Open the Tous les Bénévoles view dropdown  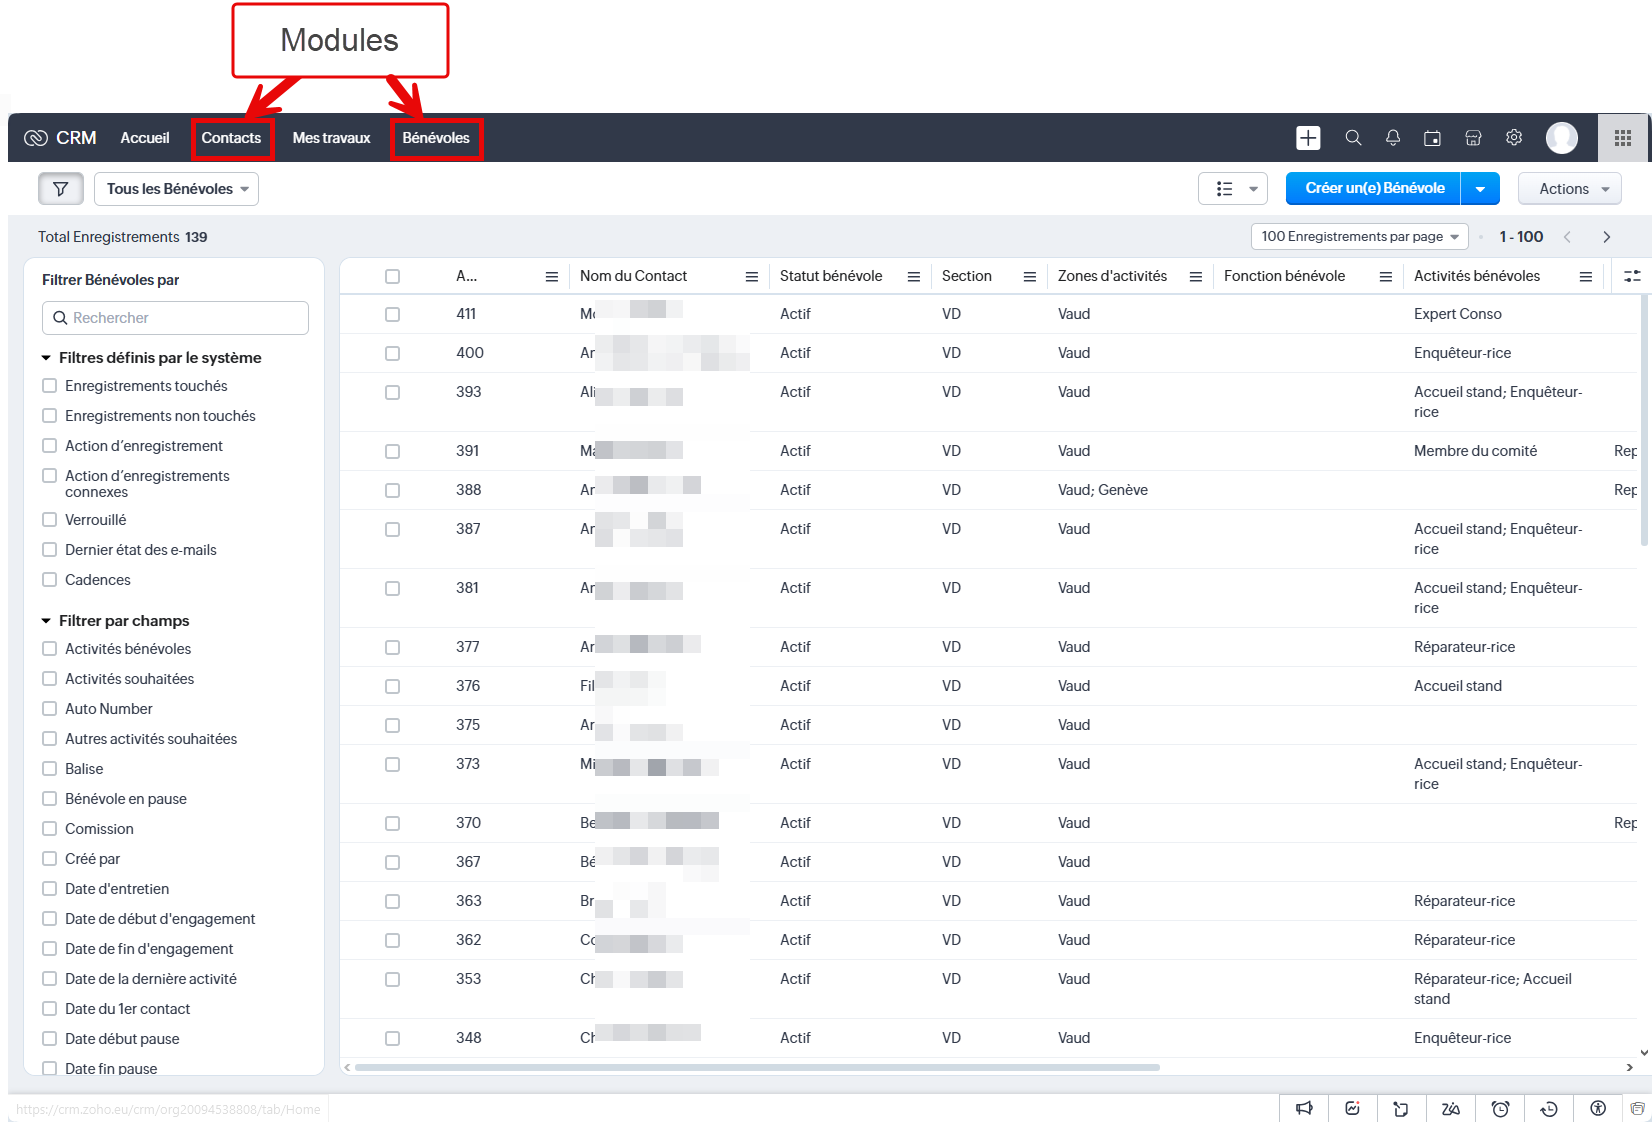[x=176, y=189]
